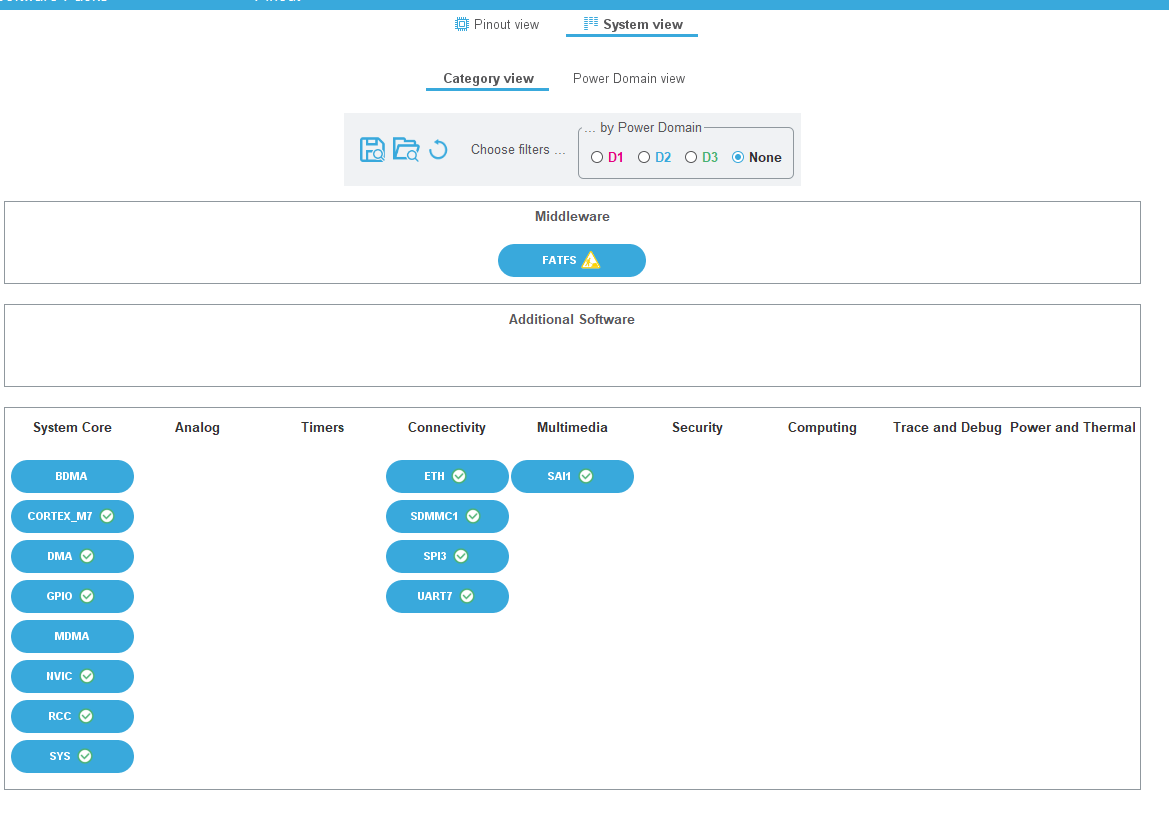Click the Power and Thermal column heading
This screenshot has width=1169, height=833.
point(1072,427)
